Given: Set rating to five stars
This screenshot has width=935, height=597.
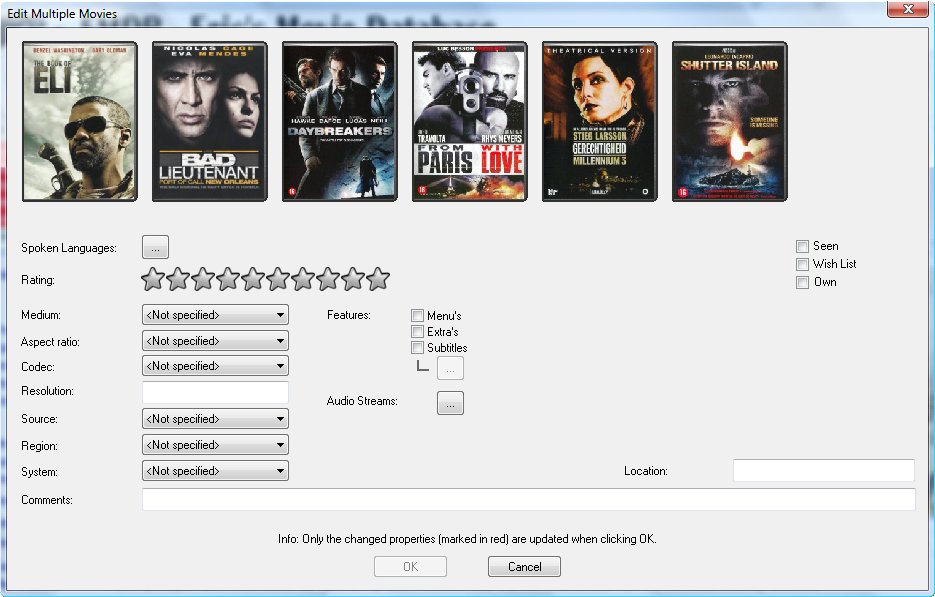Looking at the screenshot, I should tap(253, 280).
